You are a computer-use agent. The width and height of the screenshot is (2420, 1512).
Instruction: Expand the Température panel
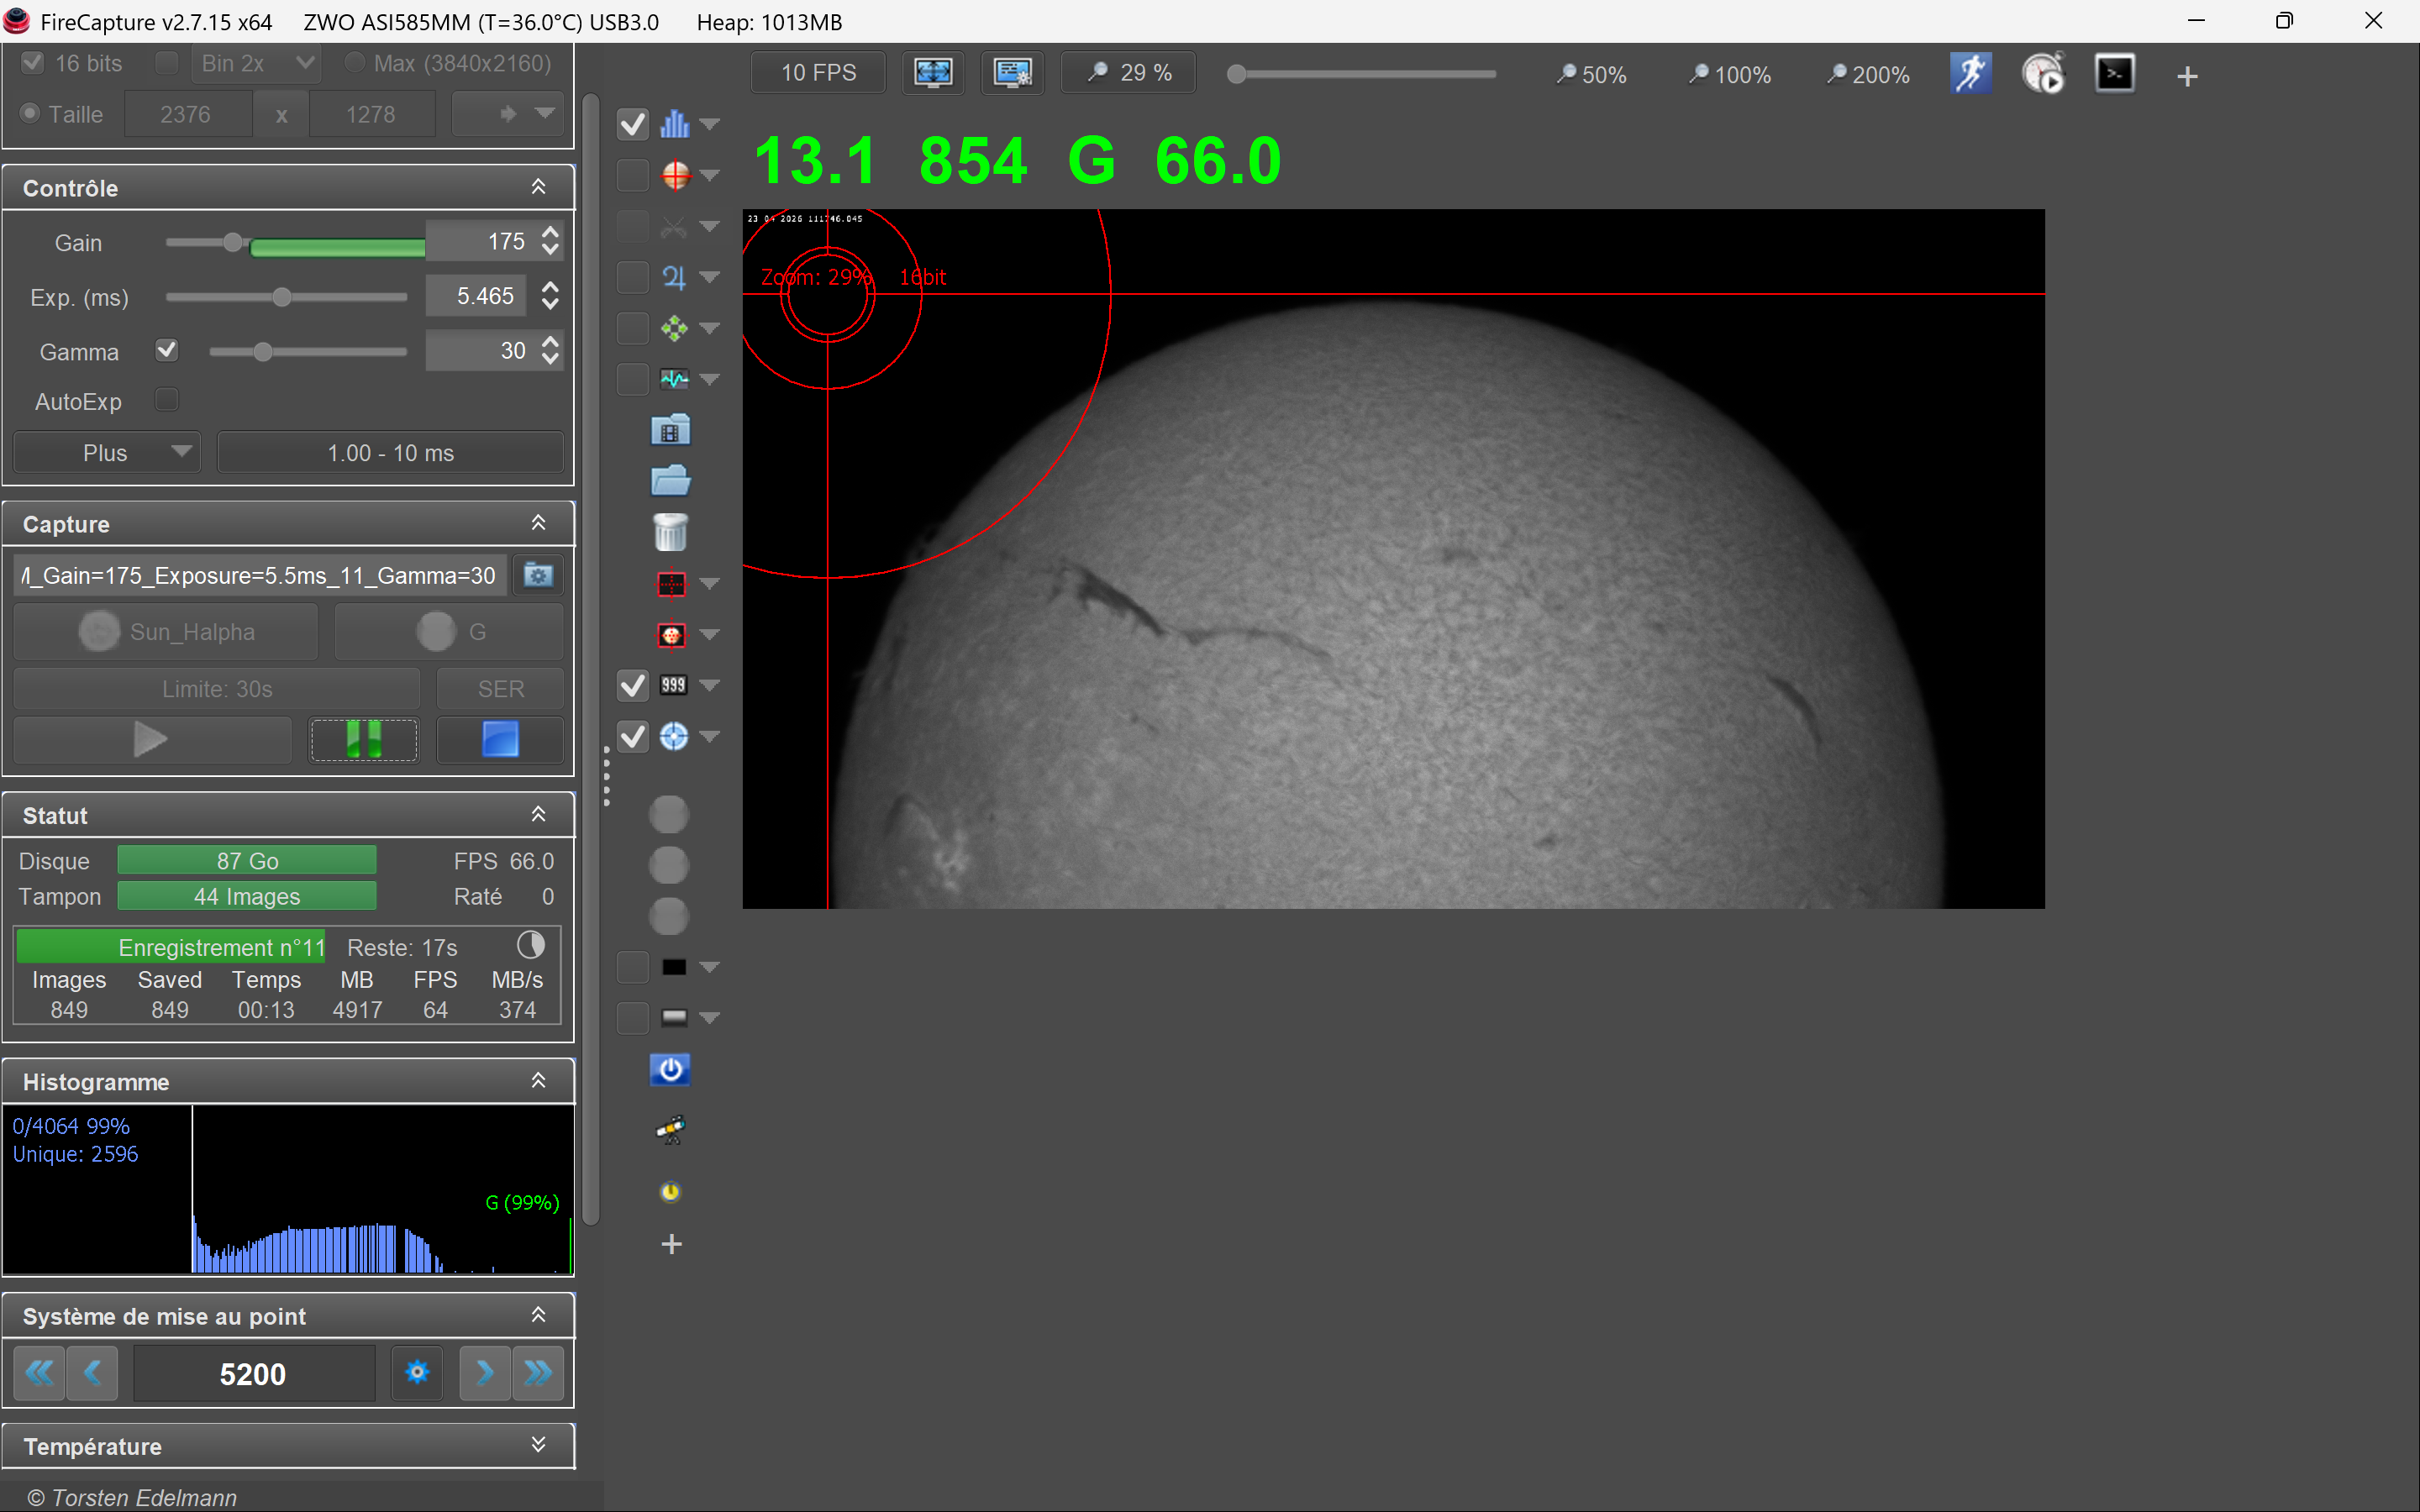tap(538, 1444)
